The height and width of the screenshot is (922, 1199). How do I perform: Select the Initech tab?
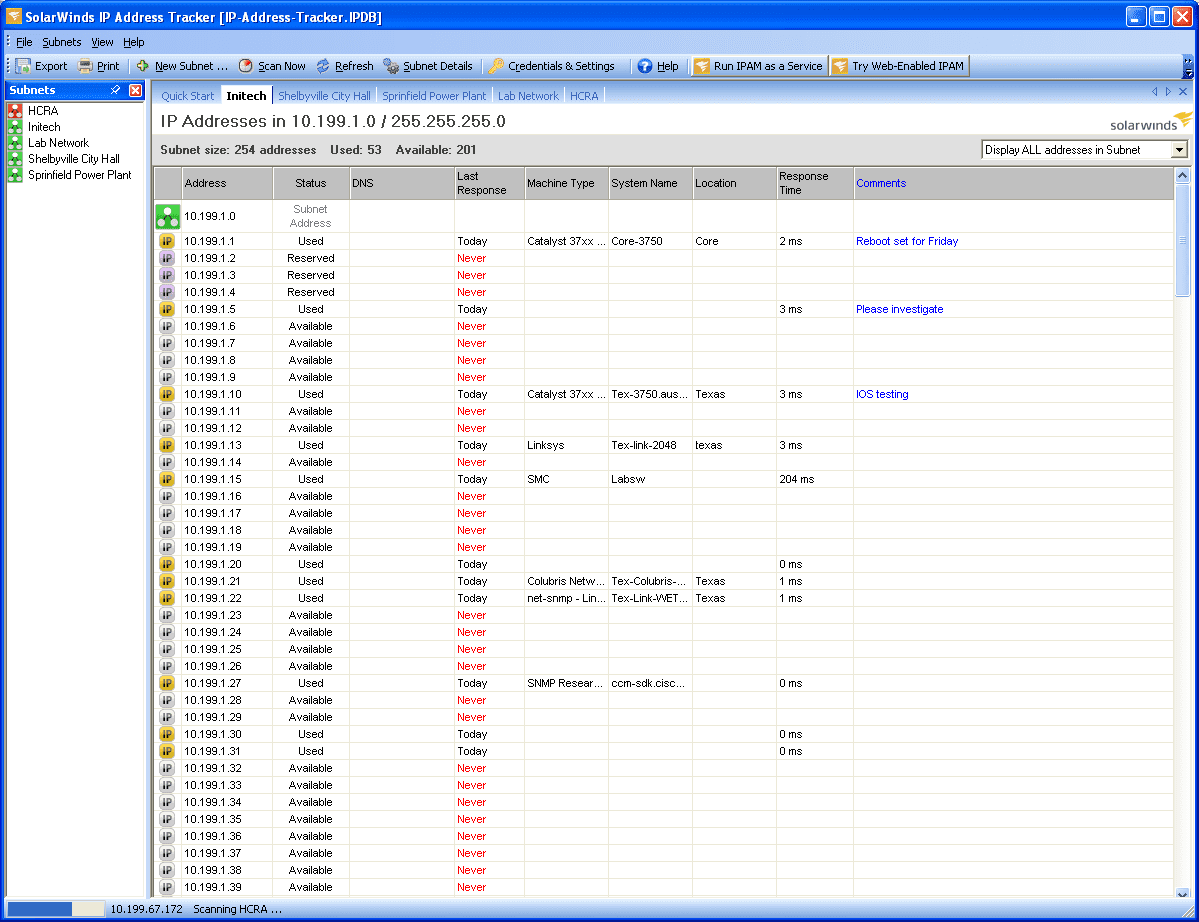pos(246,96)
